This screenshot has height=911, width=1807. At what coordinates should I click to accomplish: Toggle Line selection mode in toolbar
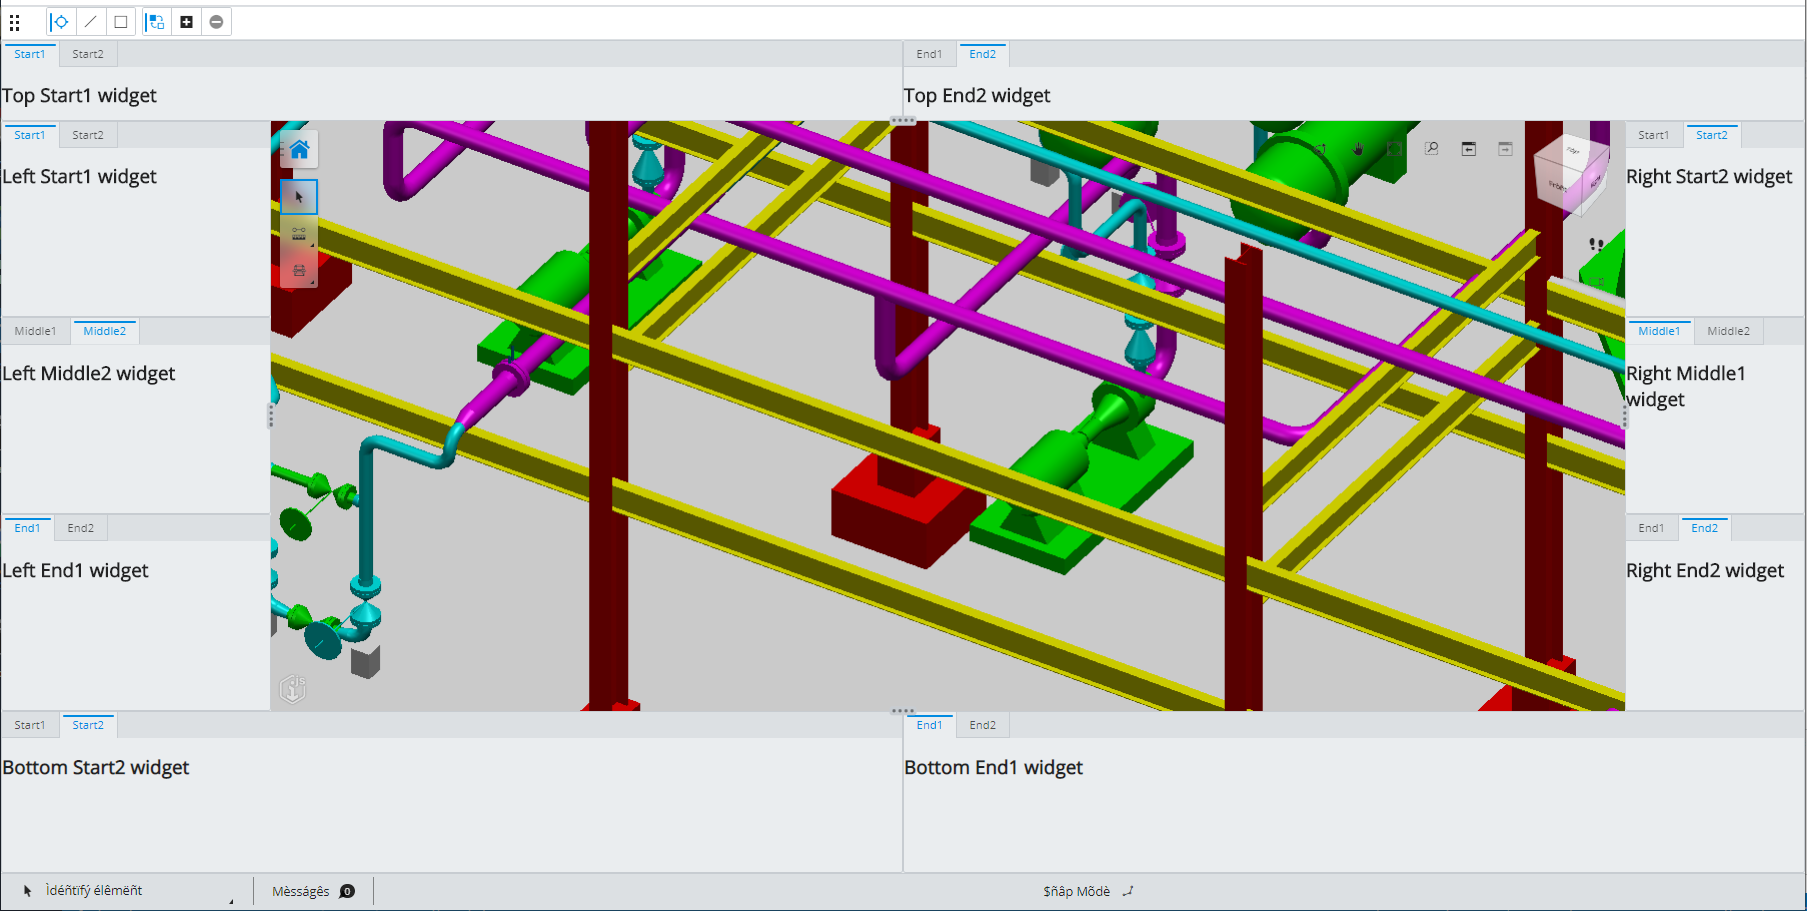[91, 22]
